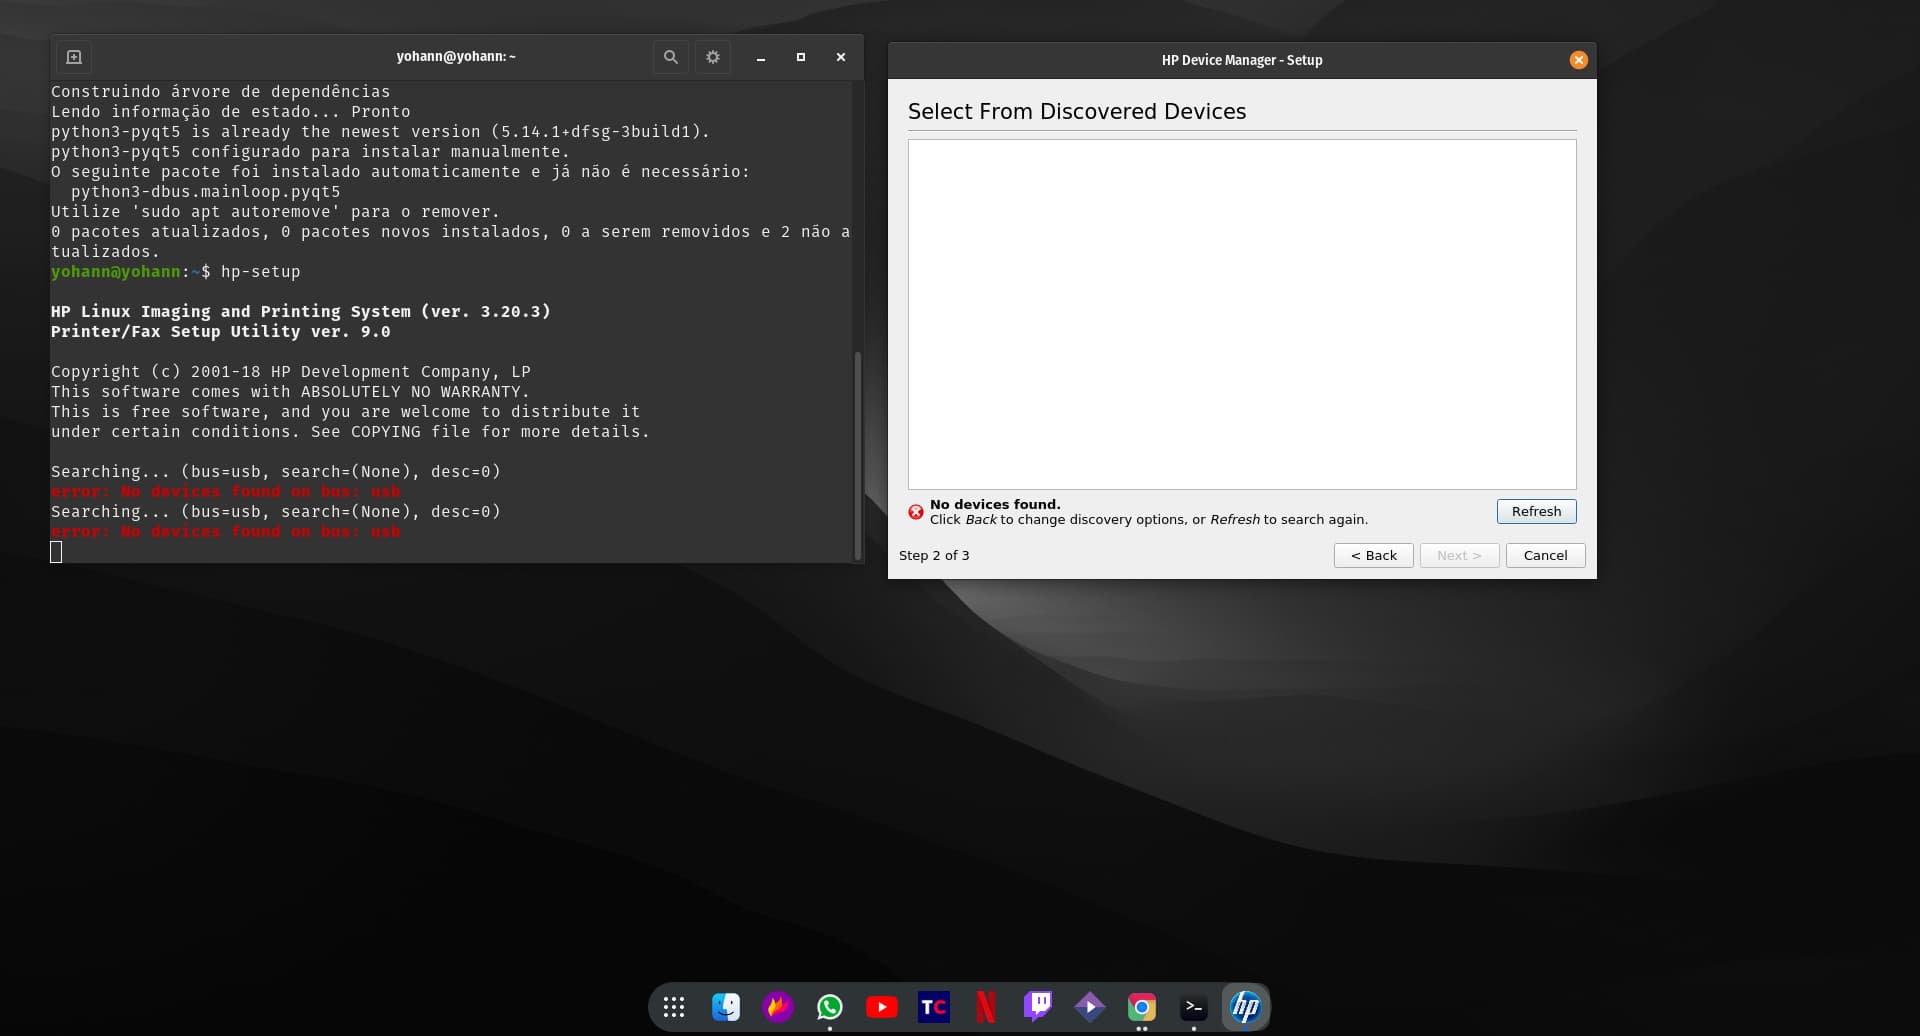
Task: Close the HP Device Manager window
Action: click(x=1578, y=60)
